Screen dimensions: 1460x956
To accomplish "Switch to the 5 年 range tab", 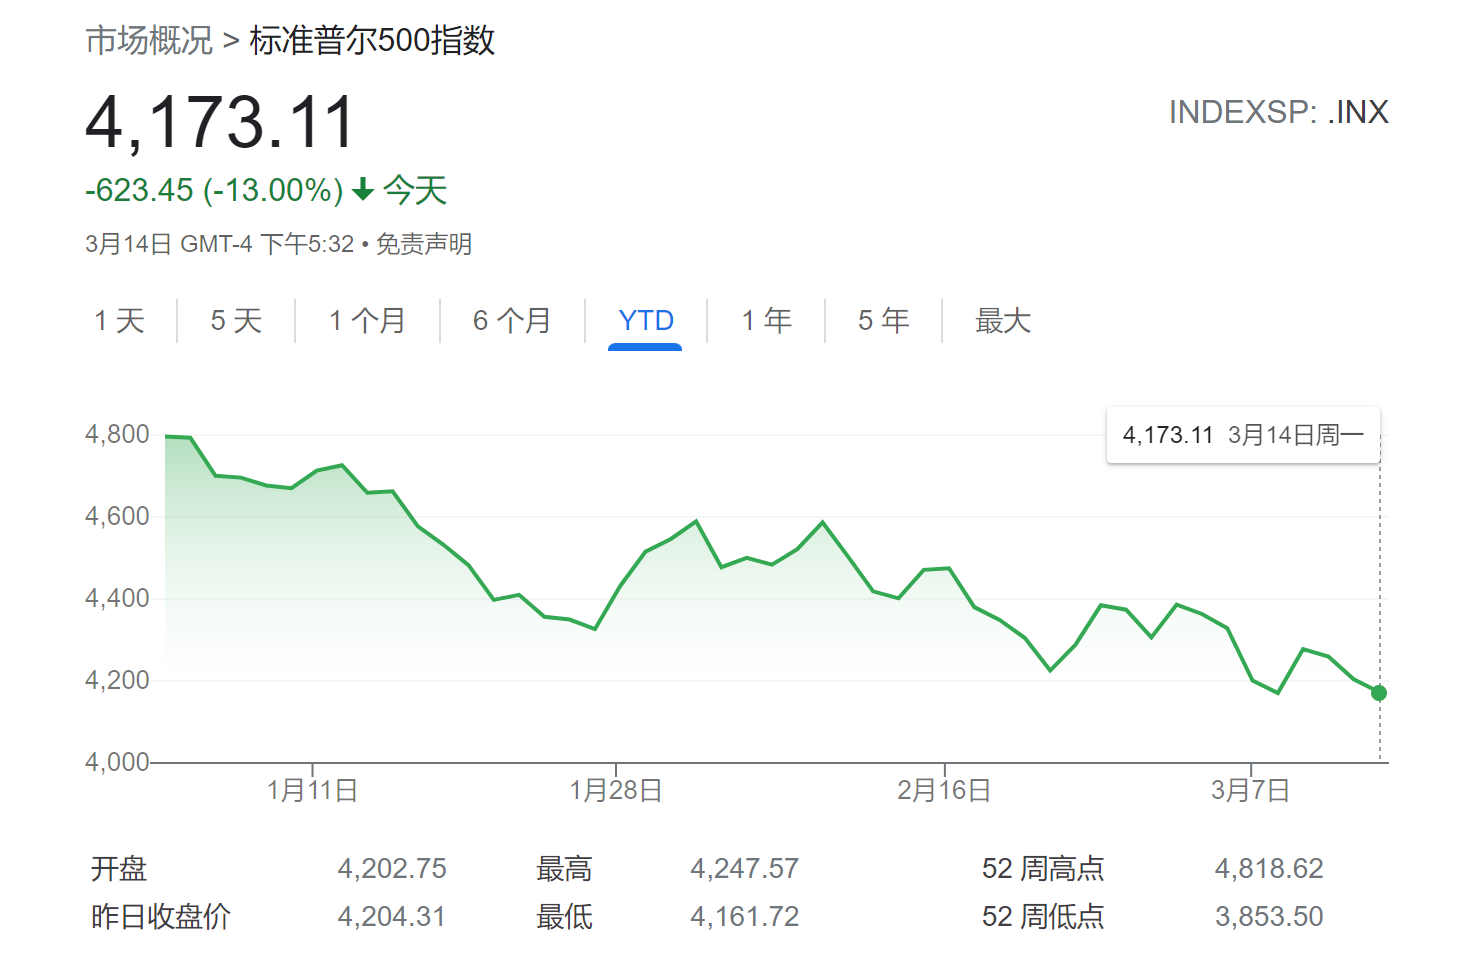I will 884,321.
